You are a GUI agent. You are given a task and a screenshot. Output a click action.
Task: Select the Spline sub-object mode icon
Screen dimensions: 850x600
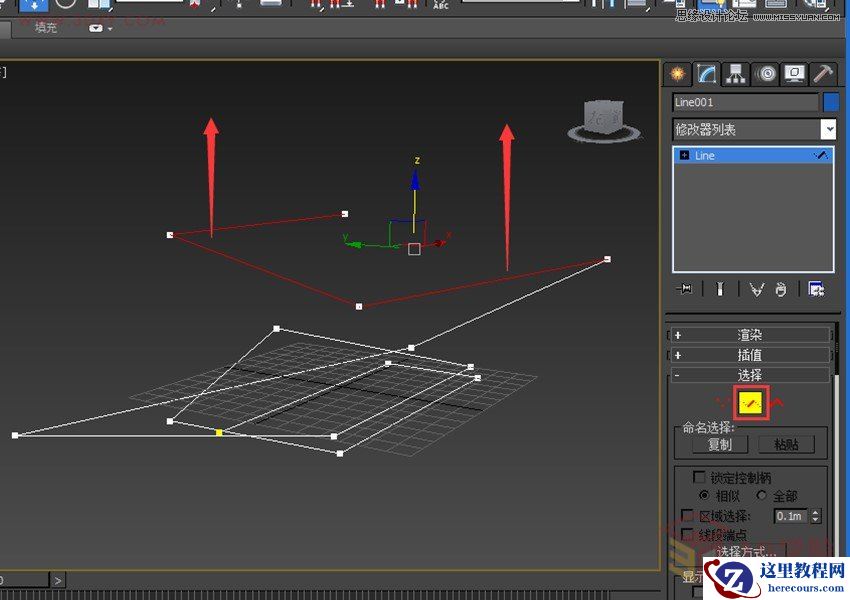point(778,401)
